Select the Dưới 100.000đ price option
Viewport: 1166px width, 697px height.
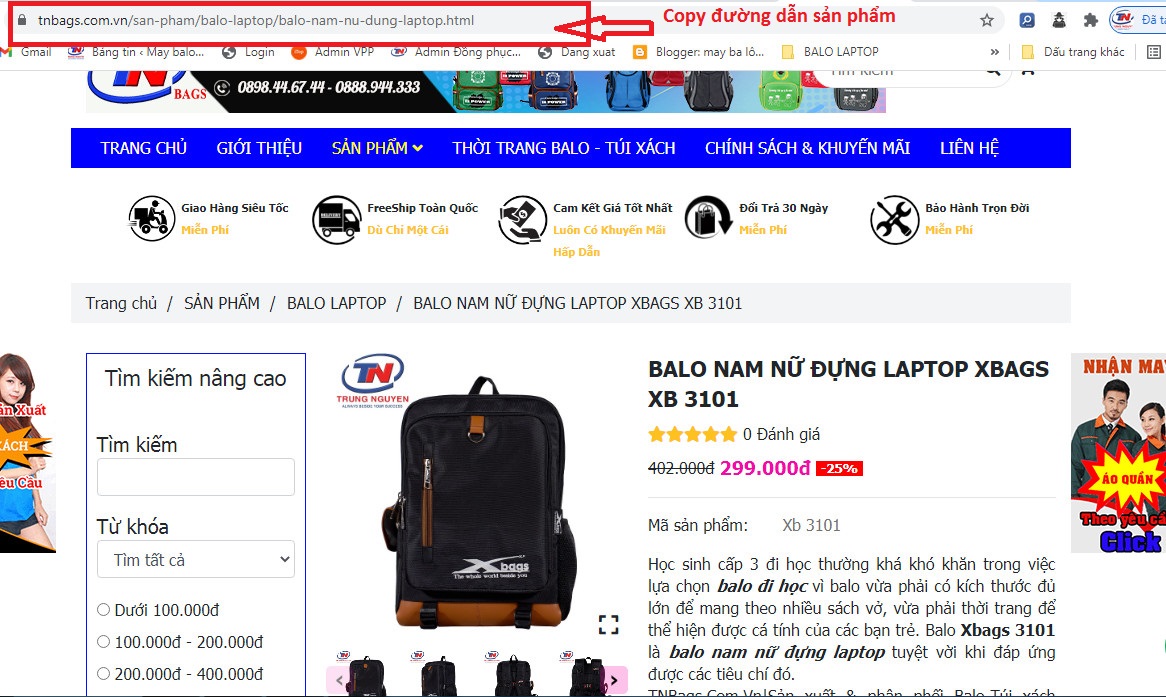pos(103,610)
